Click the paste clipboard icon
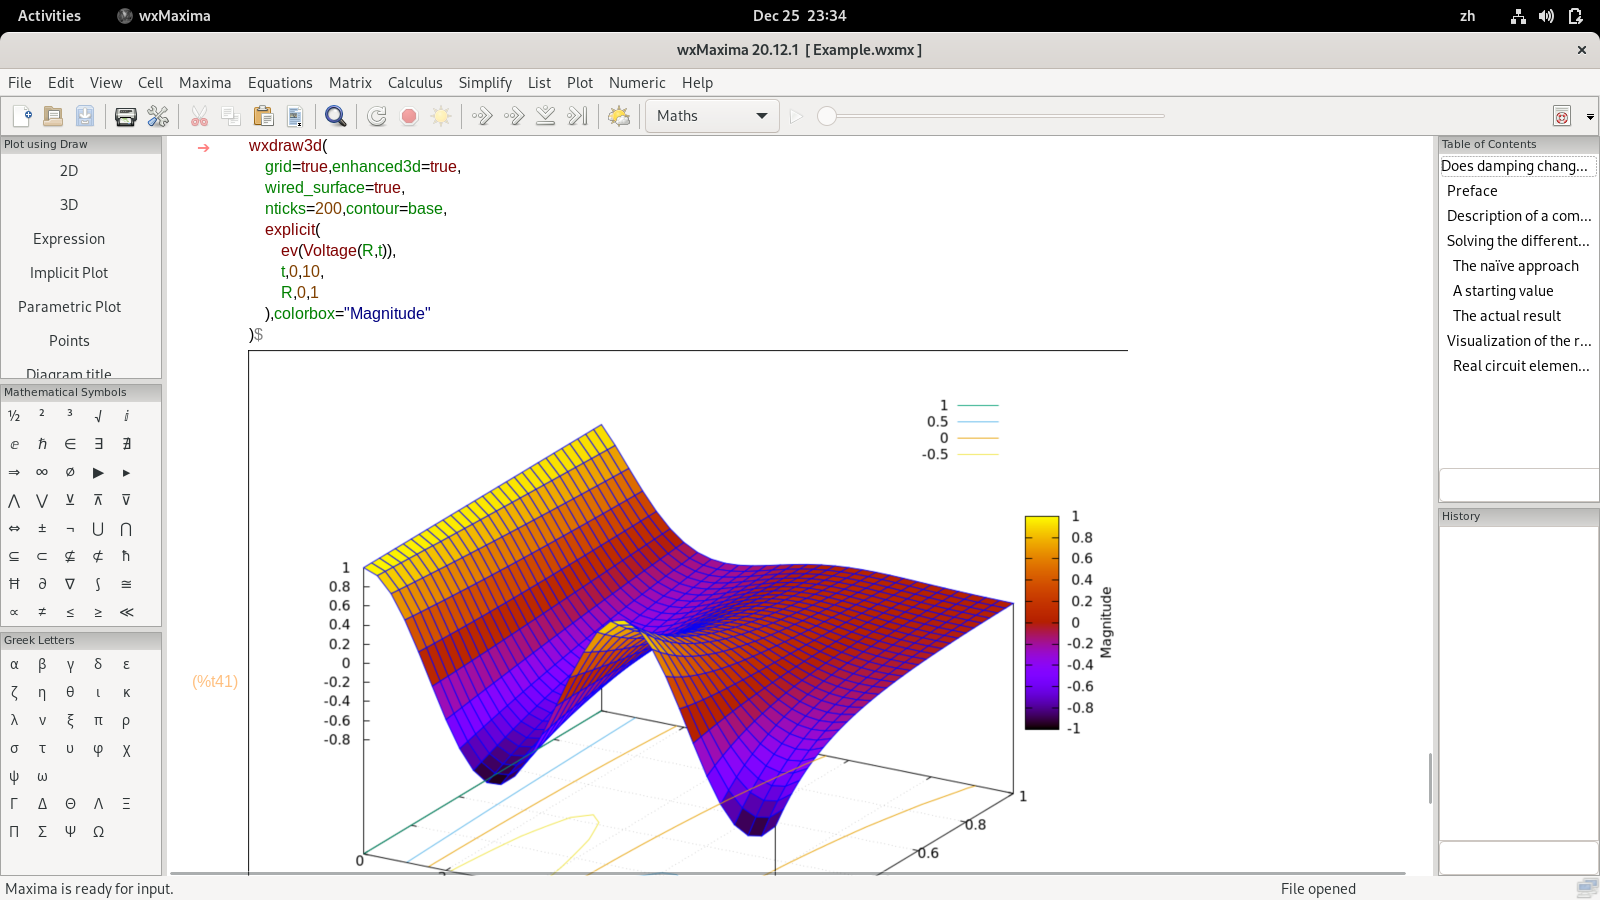Screen dimensions: 1600x900 263,116
